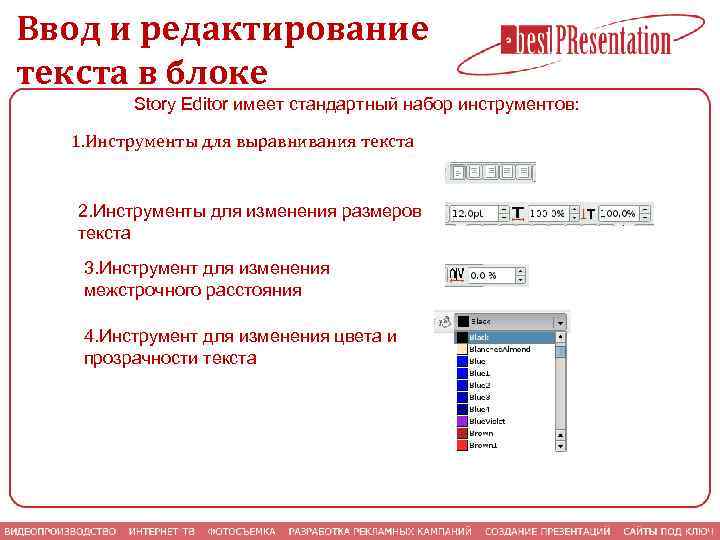The width and height of the screenshot is (720, 540).
Task: Click the color list bottom scroll-down arrow
Action: [560, 446]
